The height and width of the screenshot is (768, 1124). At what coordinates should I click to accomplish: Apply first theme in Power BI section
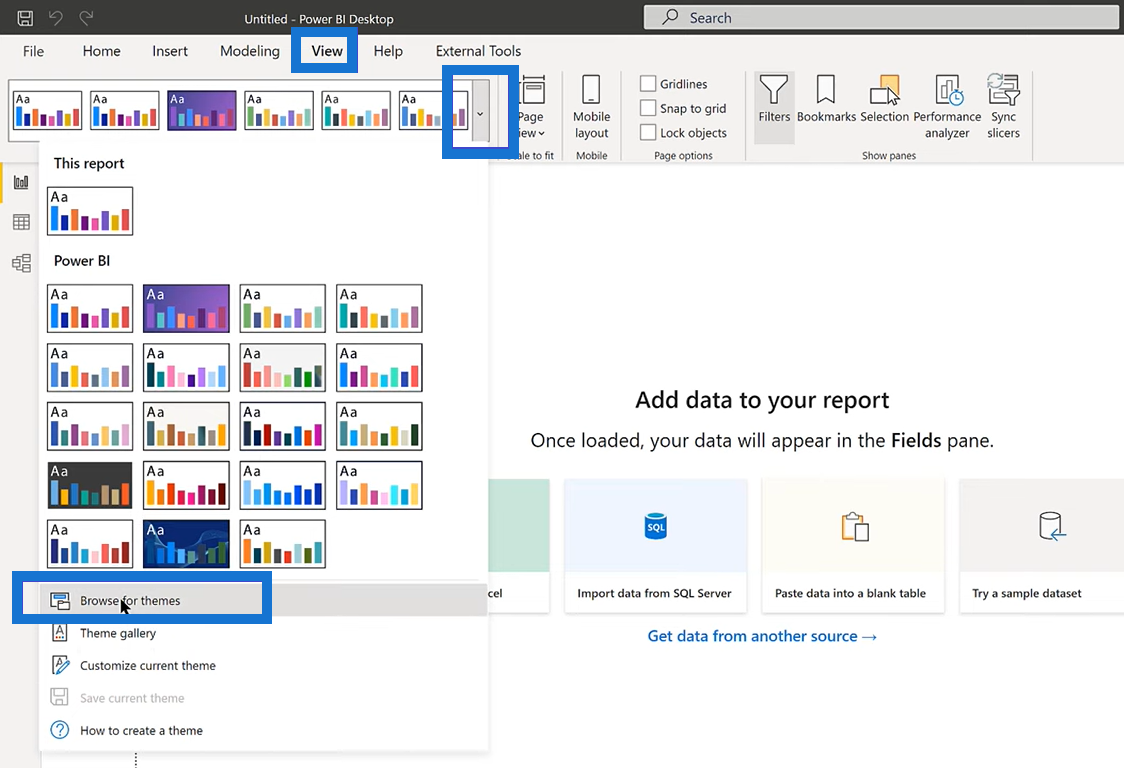coord(90,308)
